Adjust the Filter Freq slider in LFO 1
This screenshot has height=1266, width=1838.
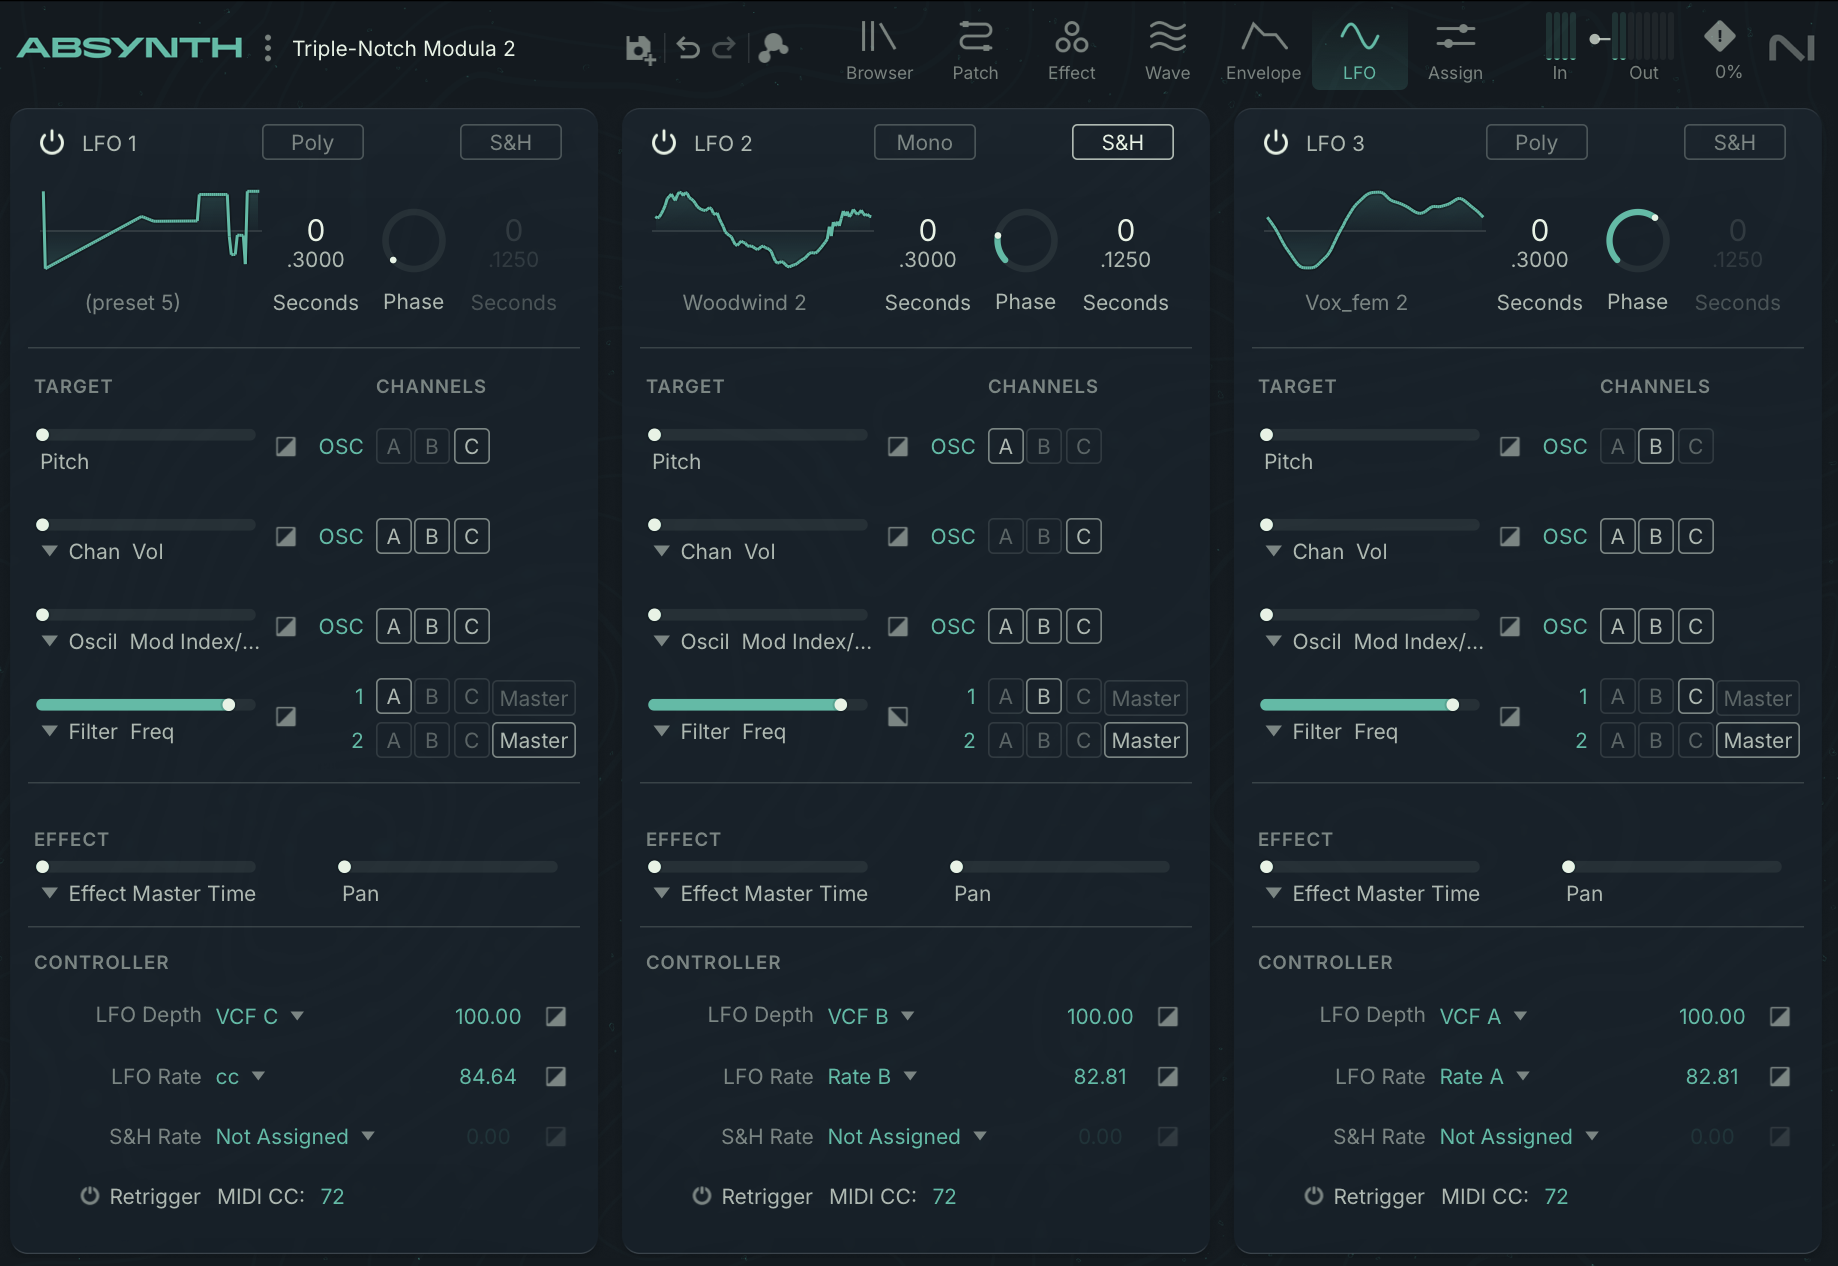(x=230, y=704)
